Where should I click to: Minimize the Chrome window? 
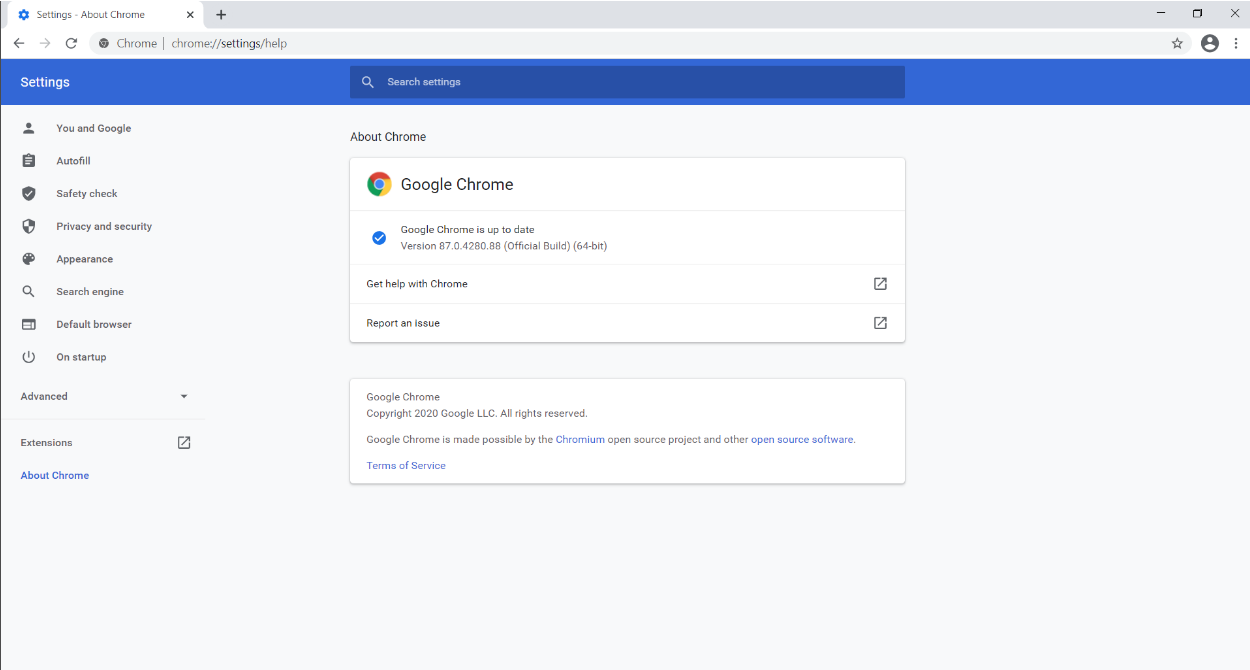[1161, 14]
